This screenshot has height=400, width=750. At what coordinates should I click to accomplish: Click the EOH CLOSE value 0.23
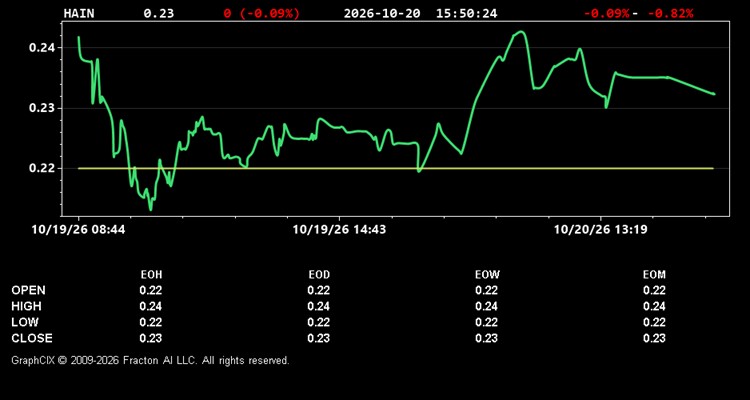(x=151, y=338)
